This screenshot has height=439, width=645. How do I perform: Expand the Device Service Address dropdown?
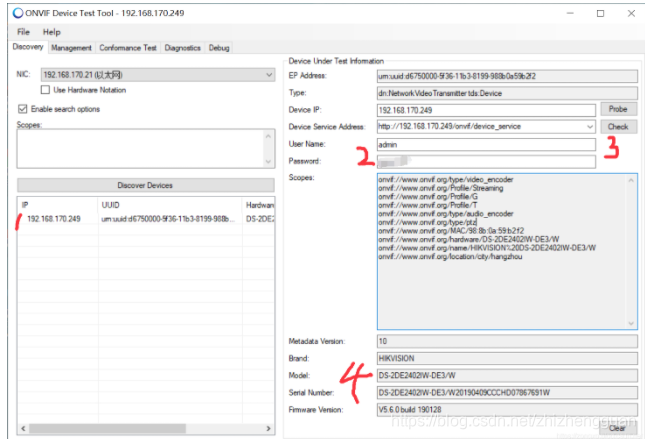point(590,127)
